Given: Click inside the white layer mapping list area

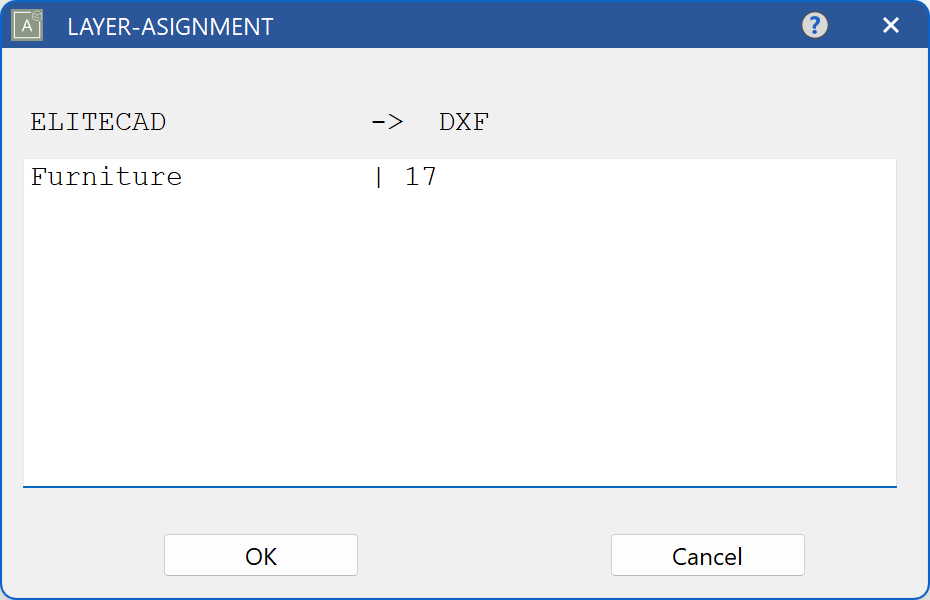Looking at the screenshot, I should point(460,330).
